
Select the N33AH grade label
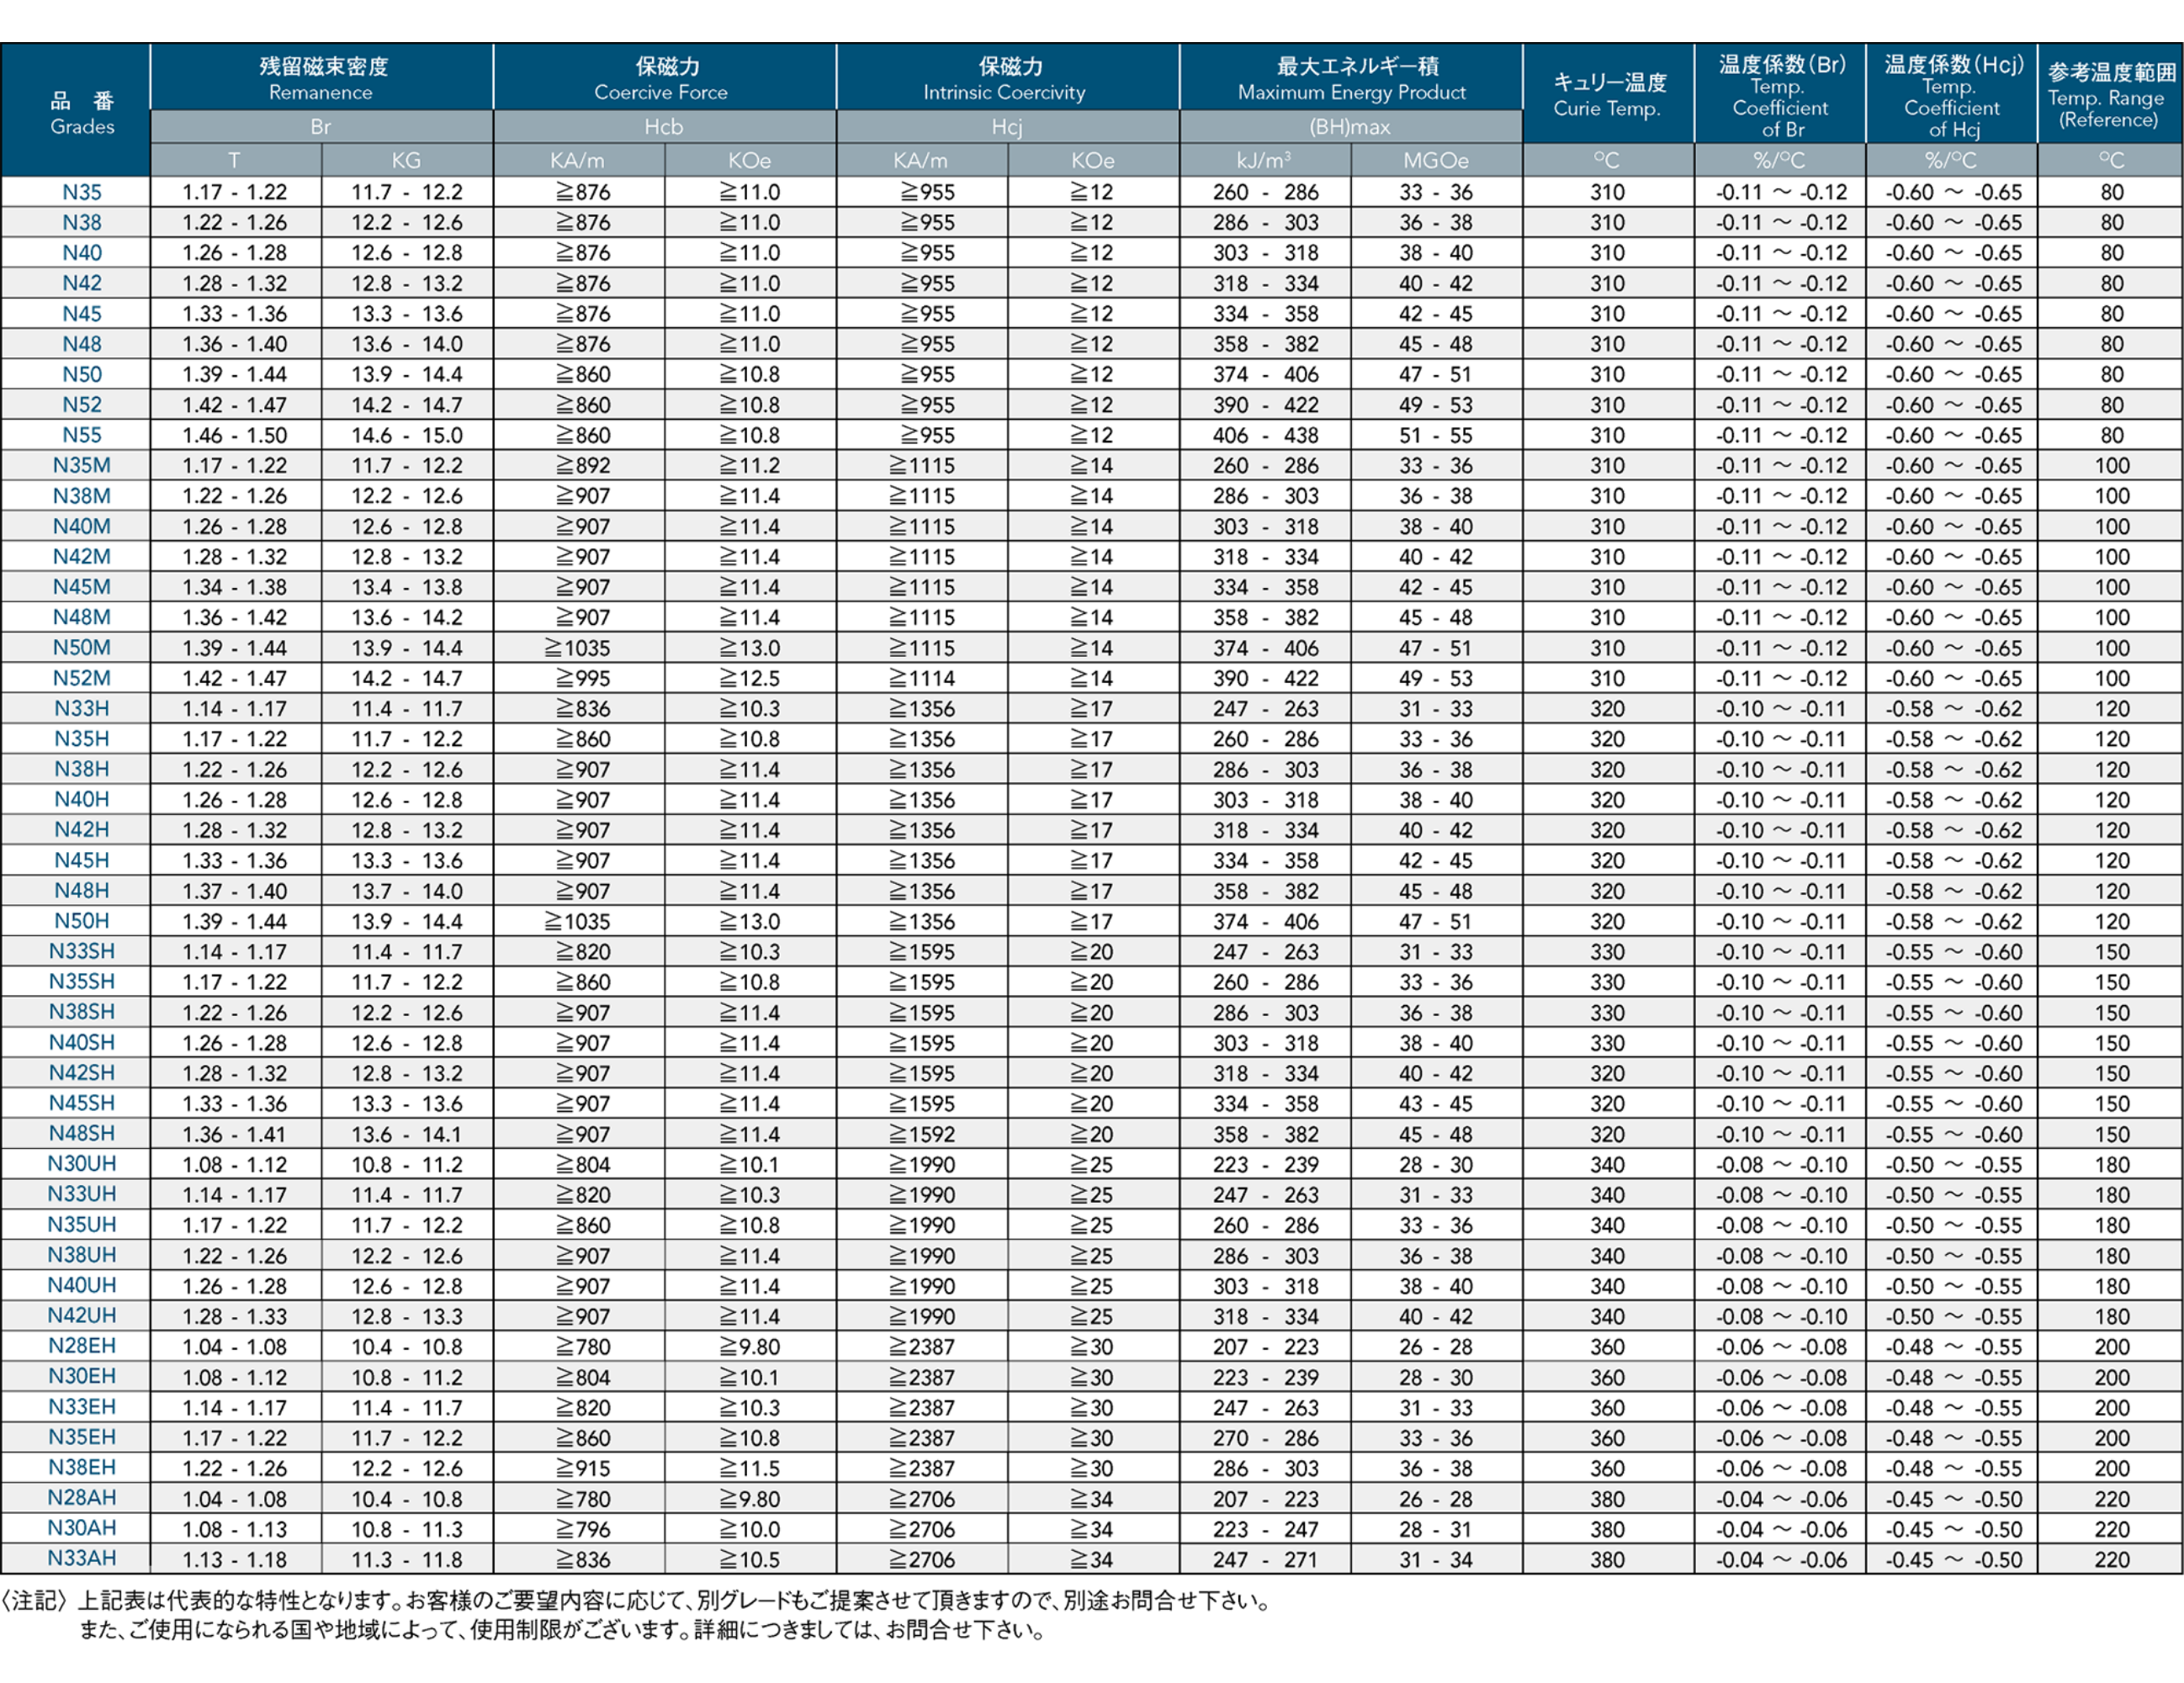tap(82, 1558)
